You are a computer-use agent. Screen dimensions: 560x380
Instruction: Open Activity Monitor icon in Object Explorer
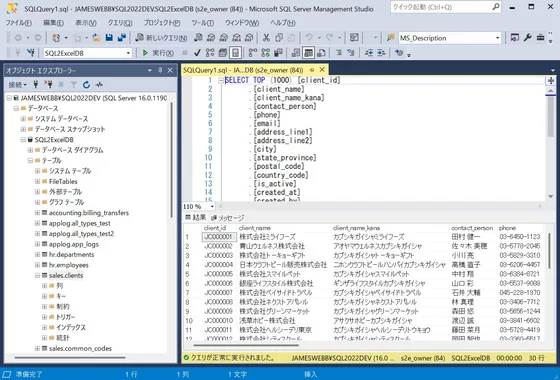coord(99,85)
